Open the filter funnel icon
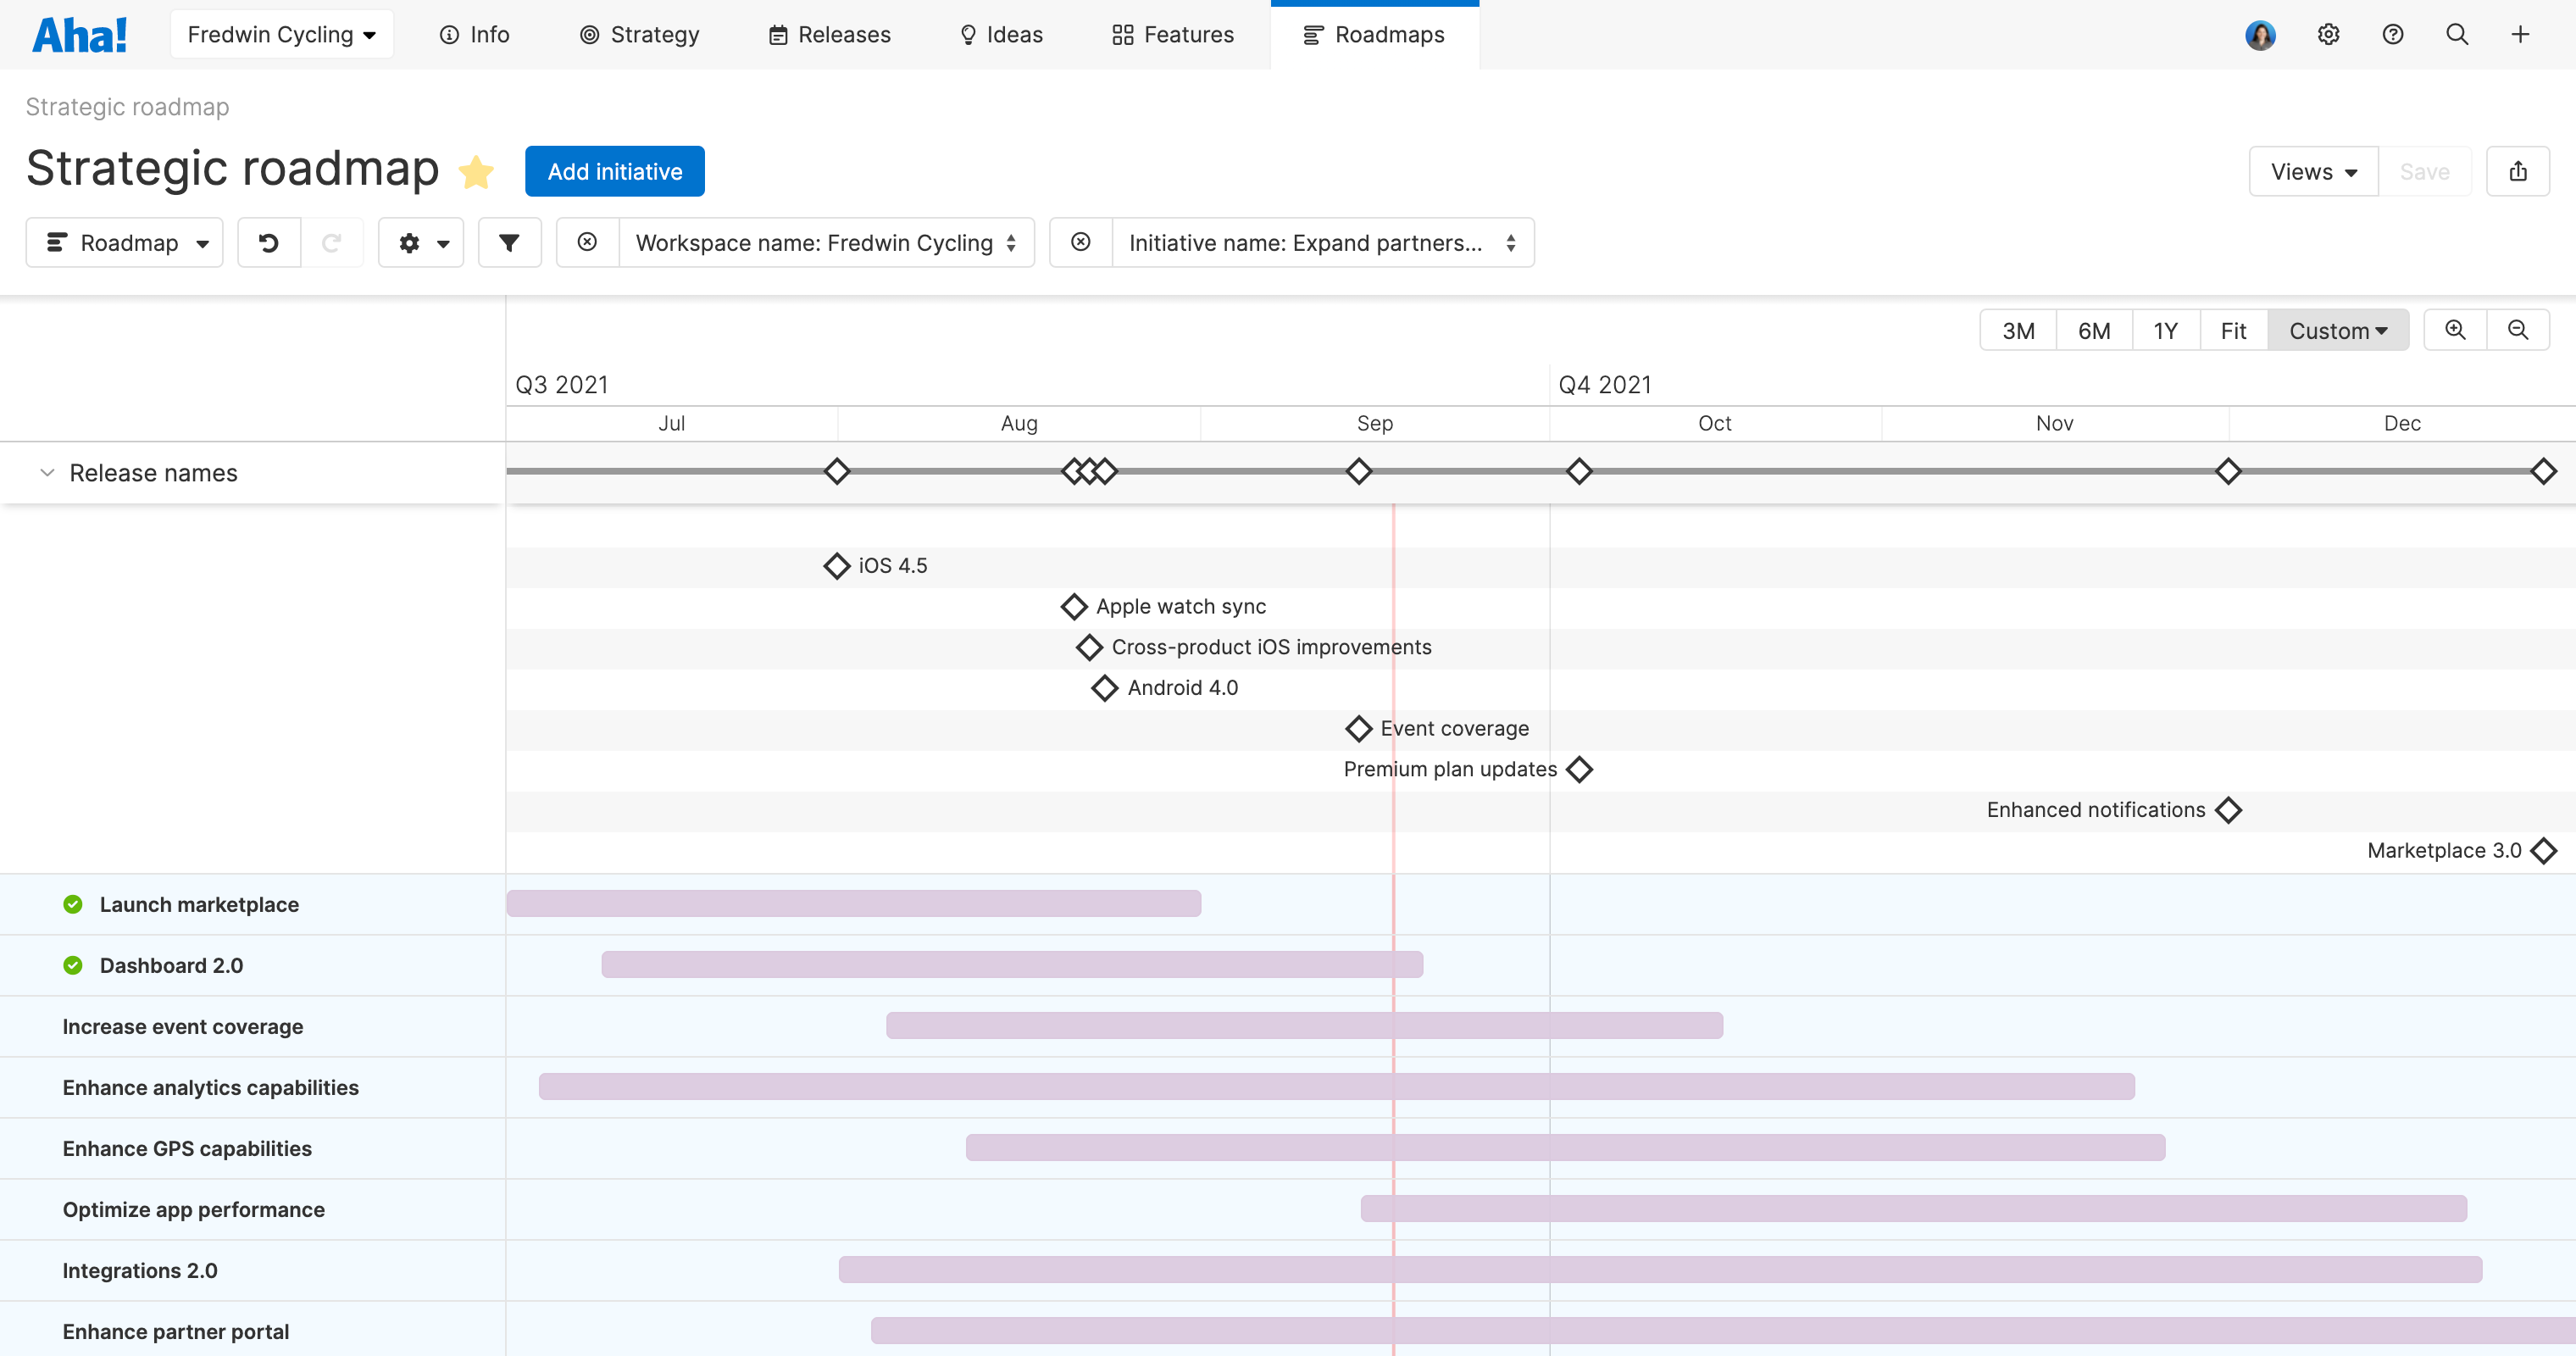Screen dimensions: 2576x1356 [510, 242]
